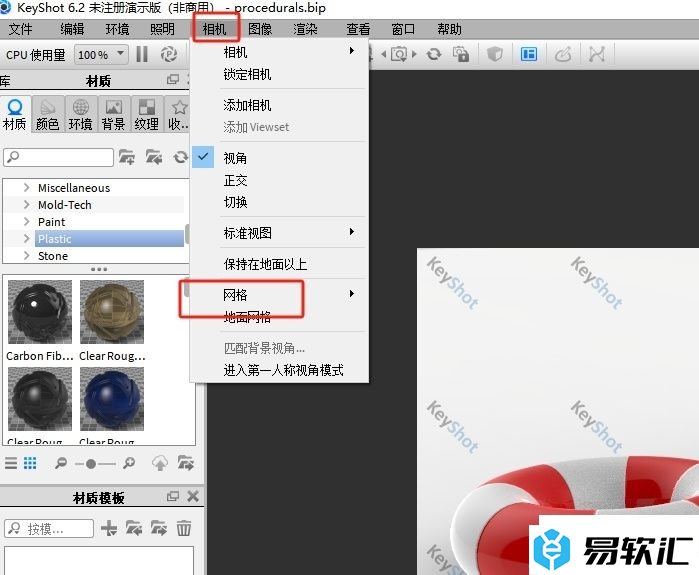Screen dimensions: 699x575
Task: Switch library to list view
Action: pyautogui.click(x=11, y=463)
